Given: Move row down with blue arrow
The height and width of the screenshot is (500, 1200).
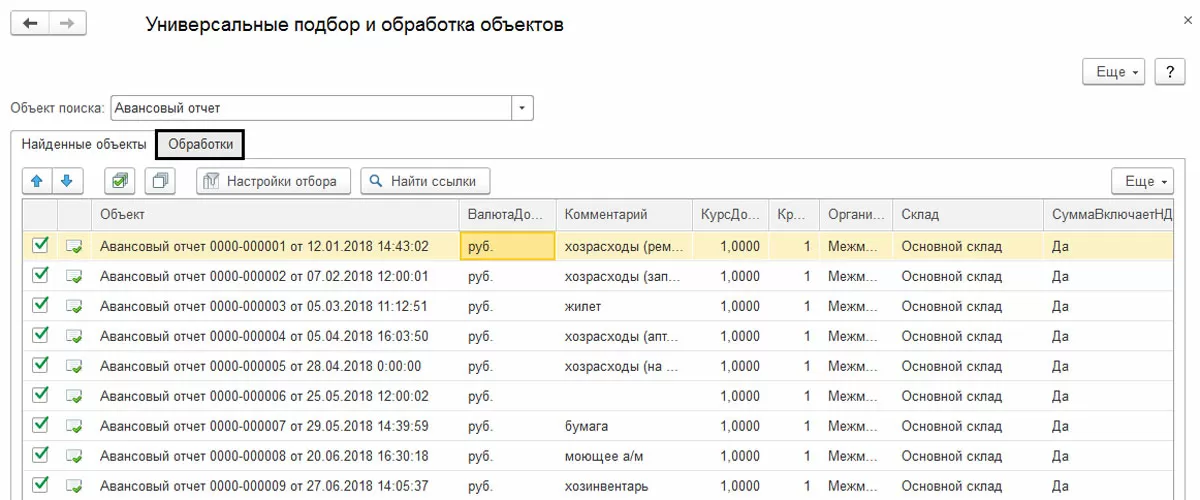Looking at the screenshot, I should tap(67, 181).
